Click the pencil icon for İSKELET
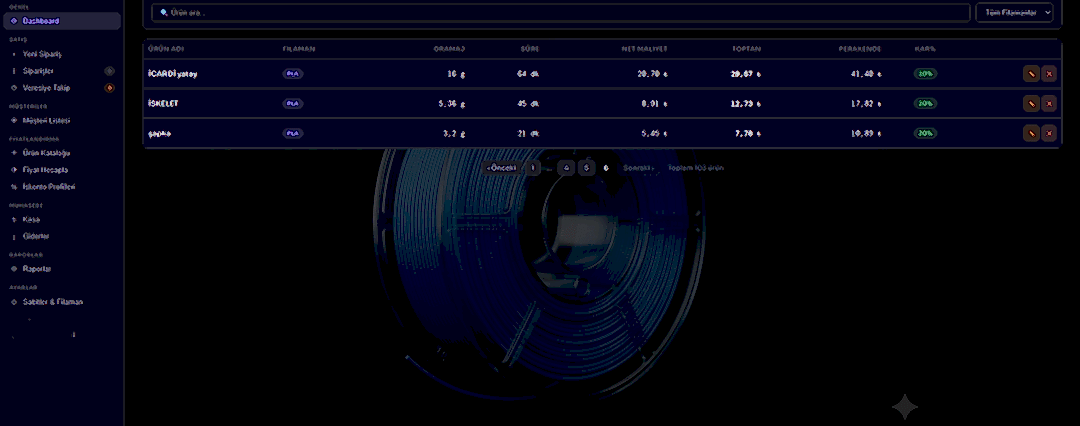The height and width of the screenshot is (426, 1080). (x=1031, y=103)
